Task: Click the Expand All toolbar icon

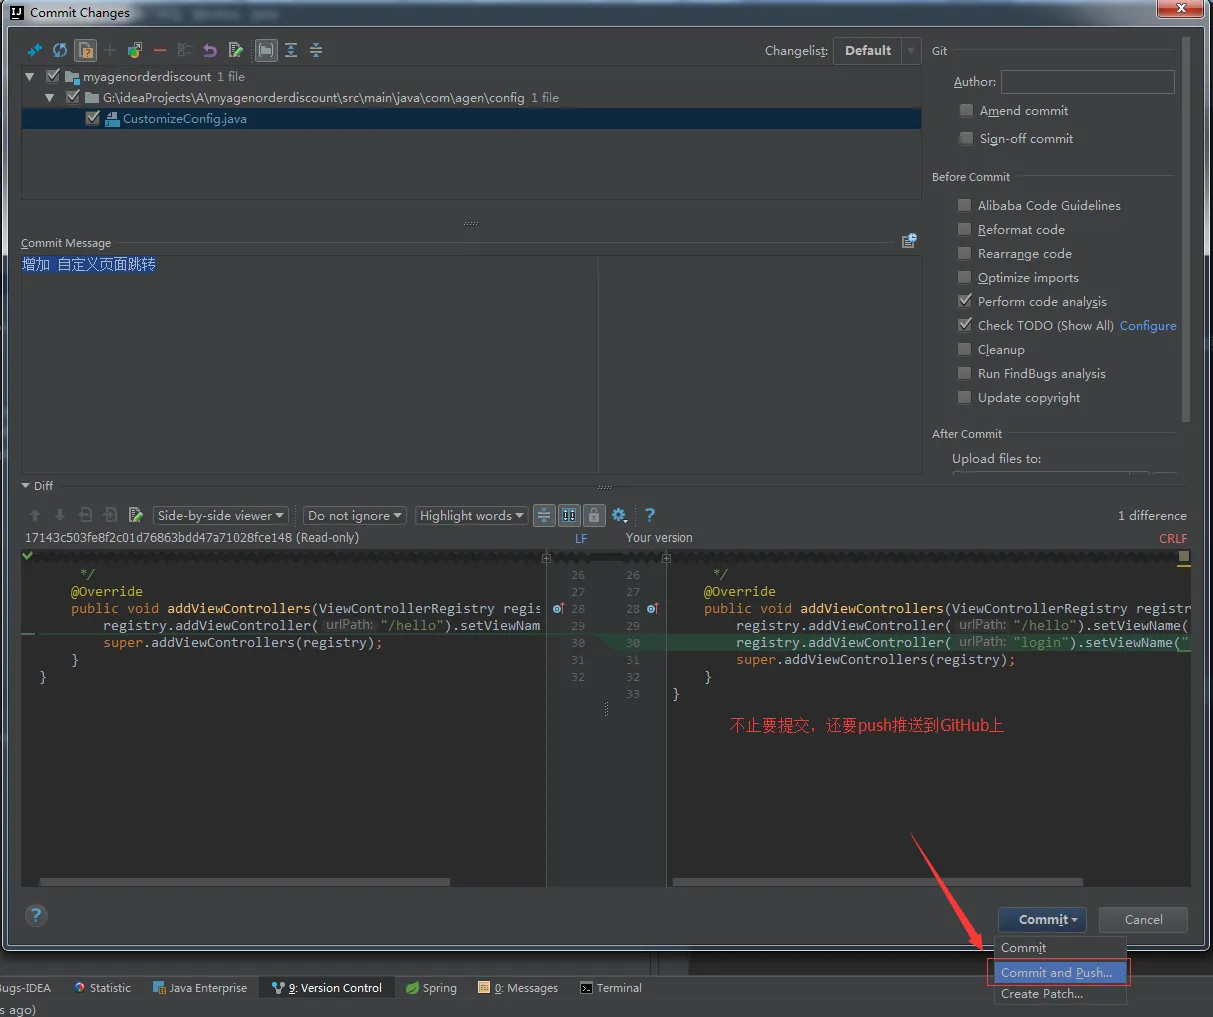Action: 291,50
